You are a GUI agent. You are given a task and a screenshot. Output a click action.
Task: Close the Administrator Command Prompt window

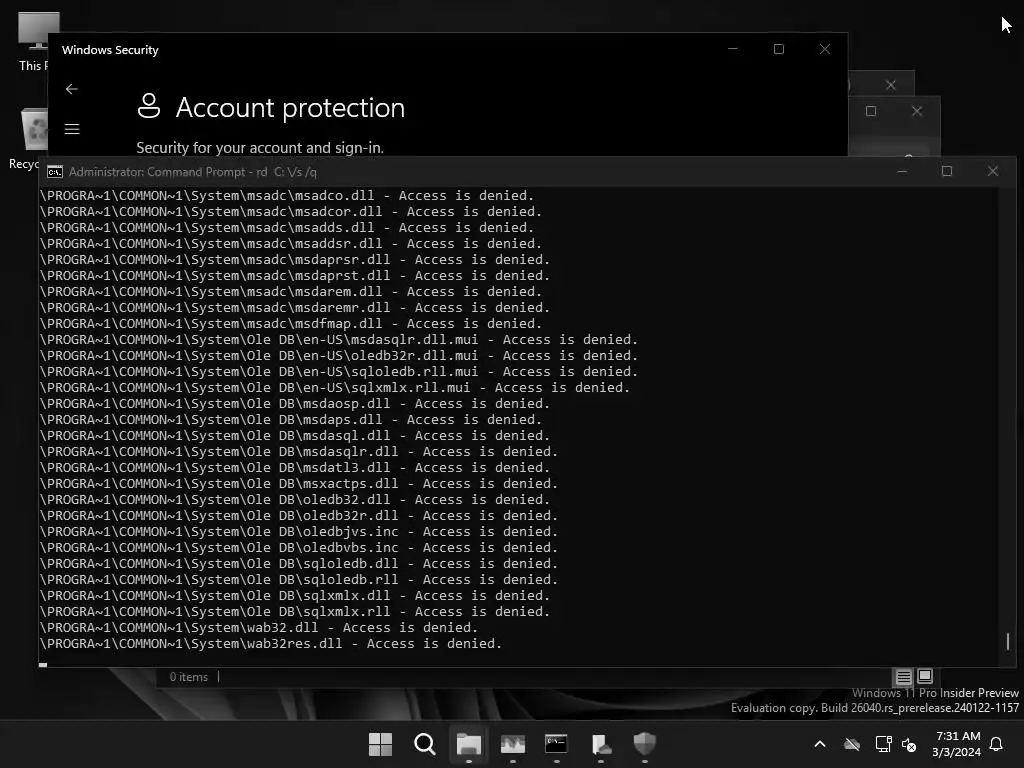(993, 171)
